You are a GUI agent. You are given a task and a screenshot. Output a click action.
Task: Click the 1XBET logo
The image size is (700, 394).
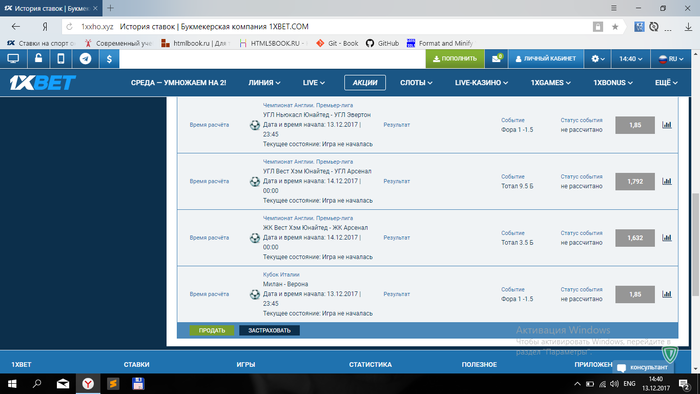click(x=42, y=83)
